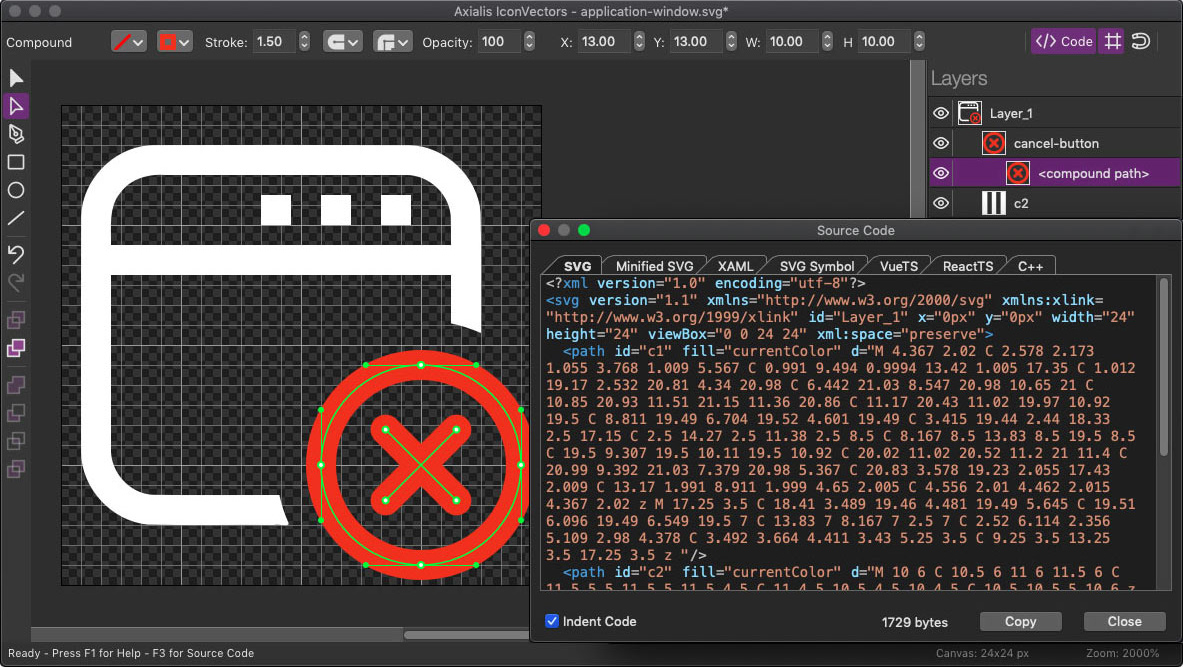Viewport: 1183px width, 667px height.
Task: Hide the Layer_1 layer via eye icon
Action: point(941,114)
